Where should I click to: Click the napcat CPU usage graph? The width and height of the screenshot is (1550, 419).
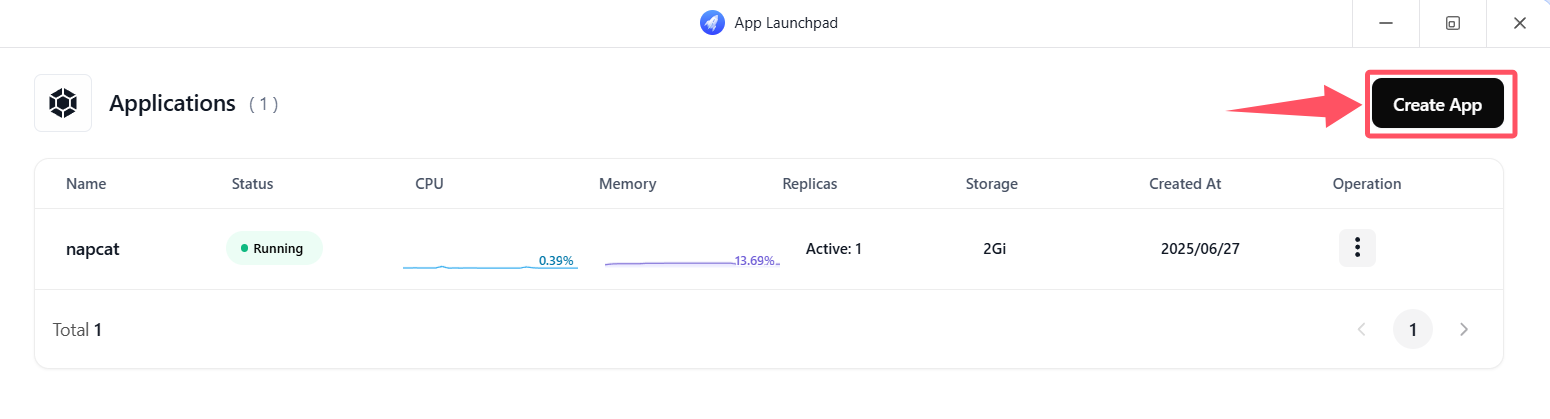(490, 262)
